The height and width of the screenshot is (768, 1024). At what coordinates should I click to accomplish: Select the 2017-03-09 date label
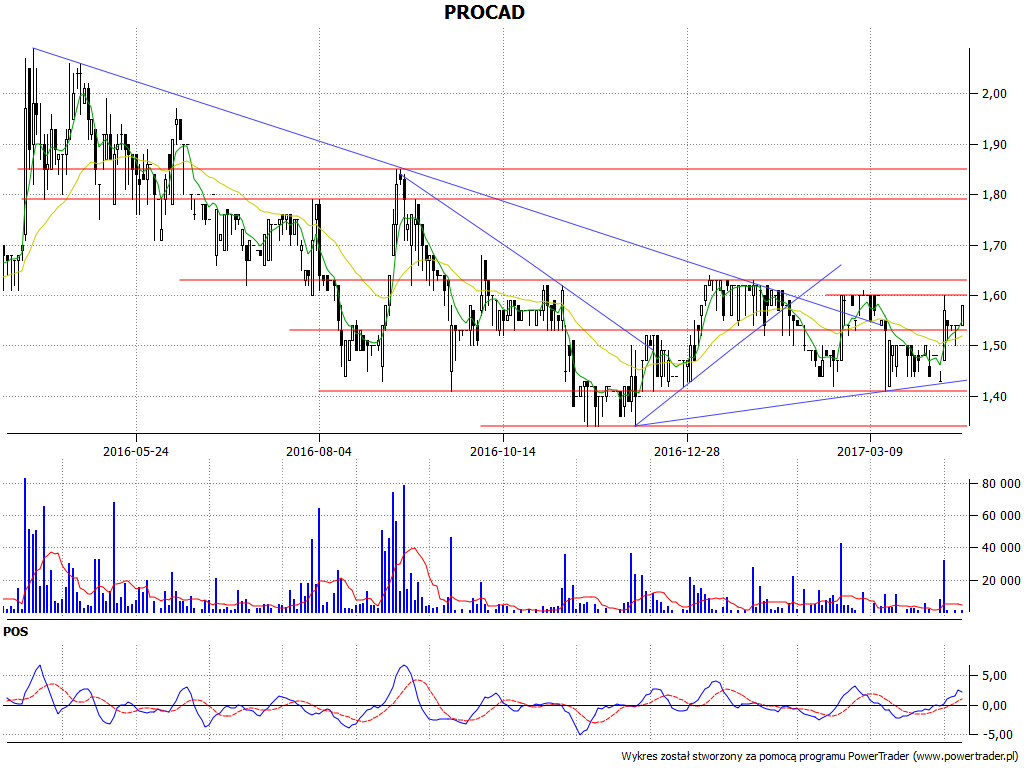(x=870, y=451)
